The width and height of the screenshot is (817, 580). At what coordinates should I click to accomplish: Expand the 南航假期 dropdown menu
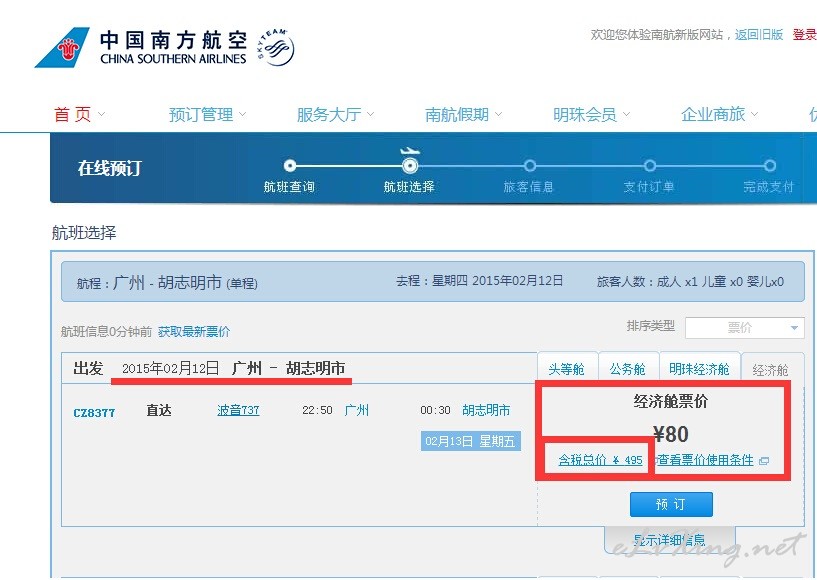click(x=463, y=114)
